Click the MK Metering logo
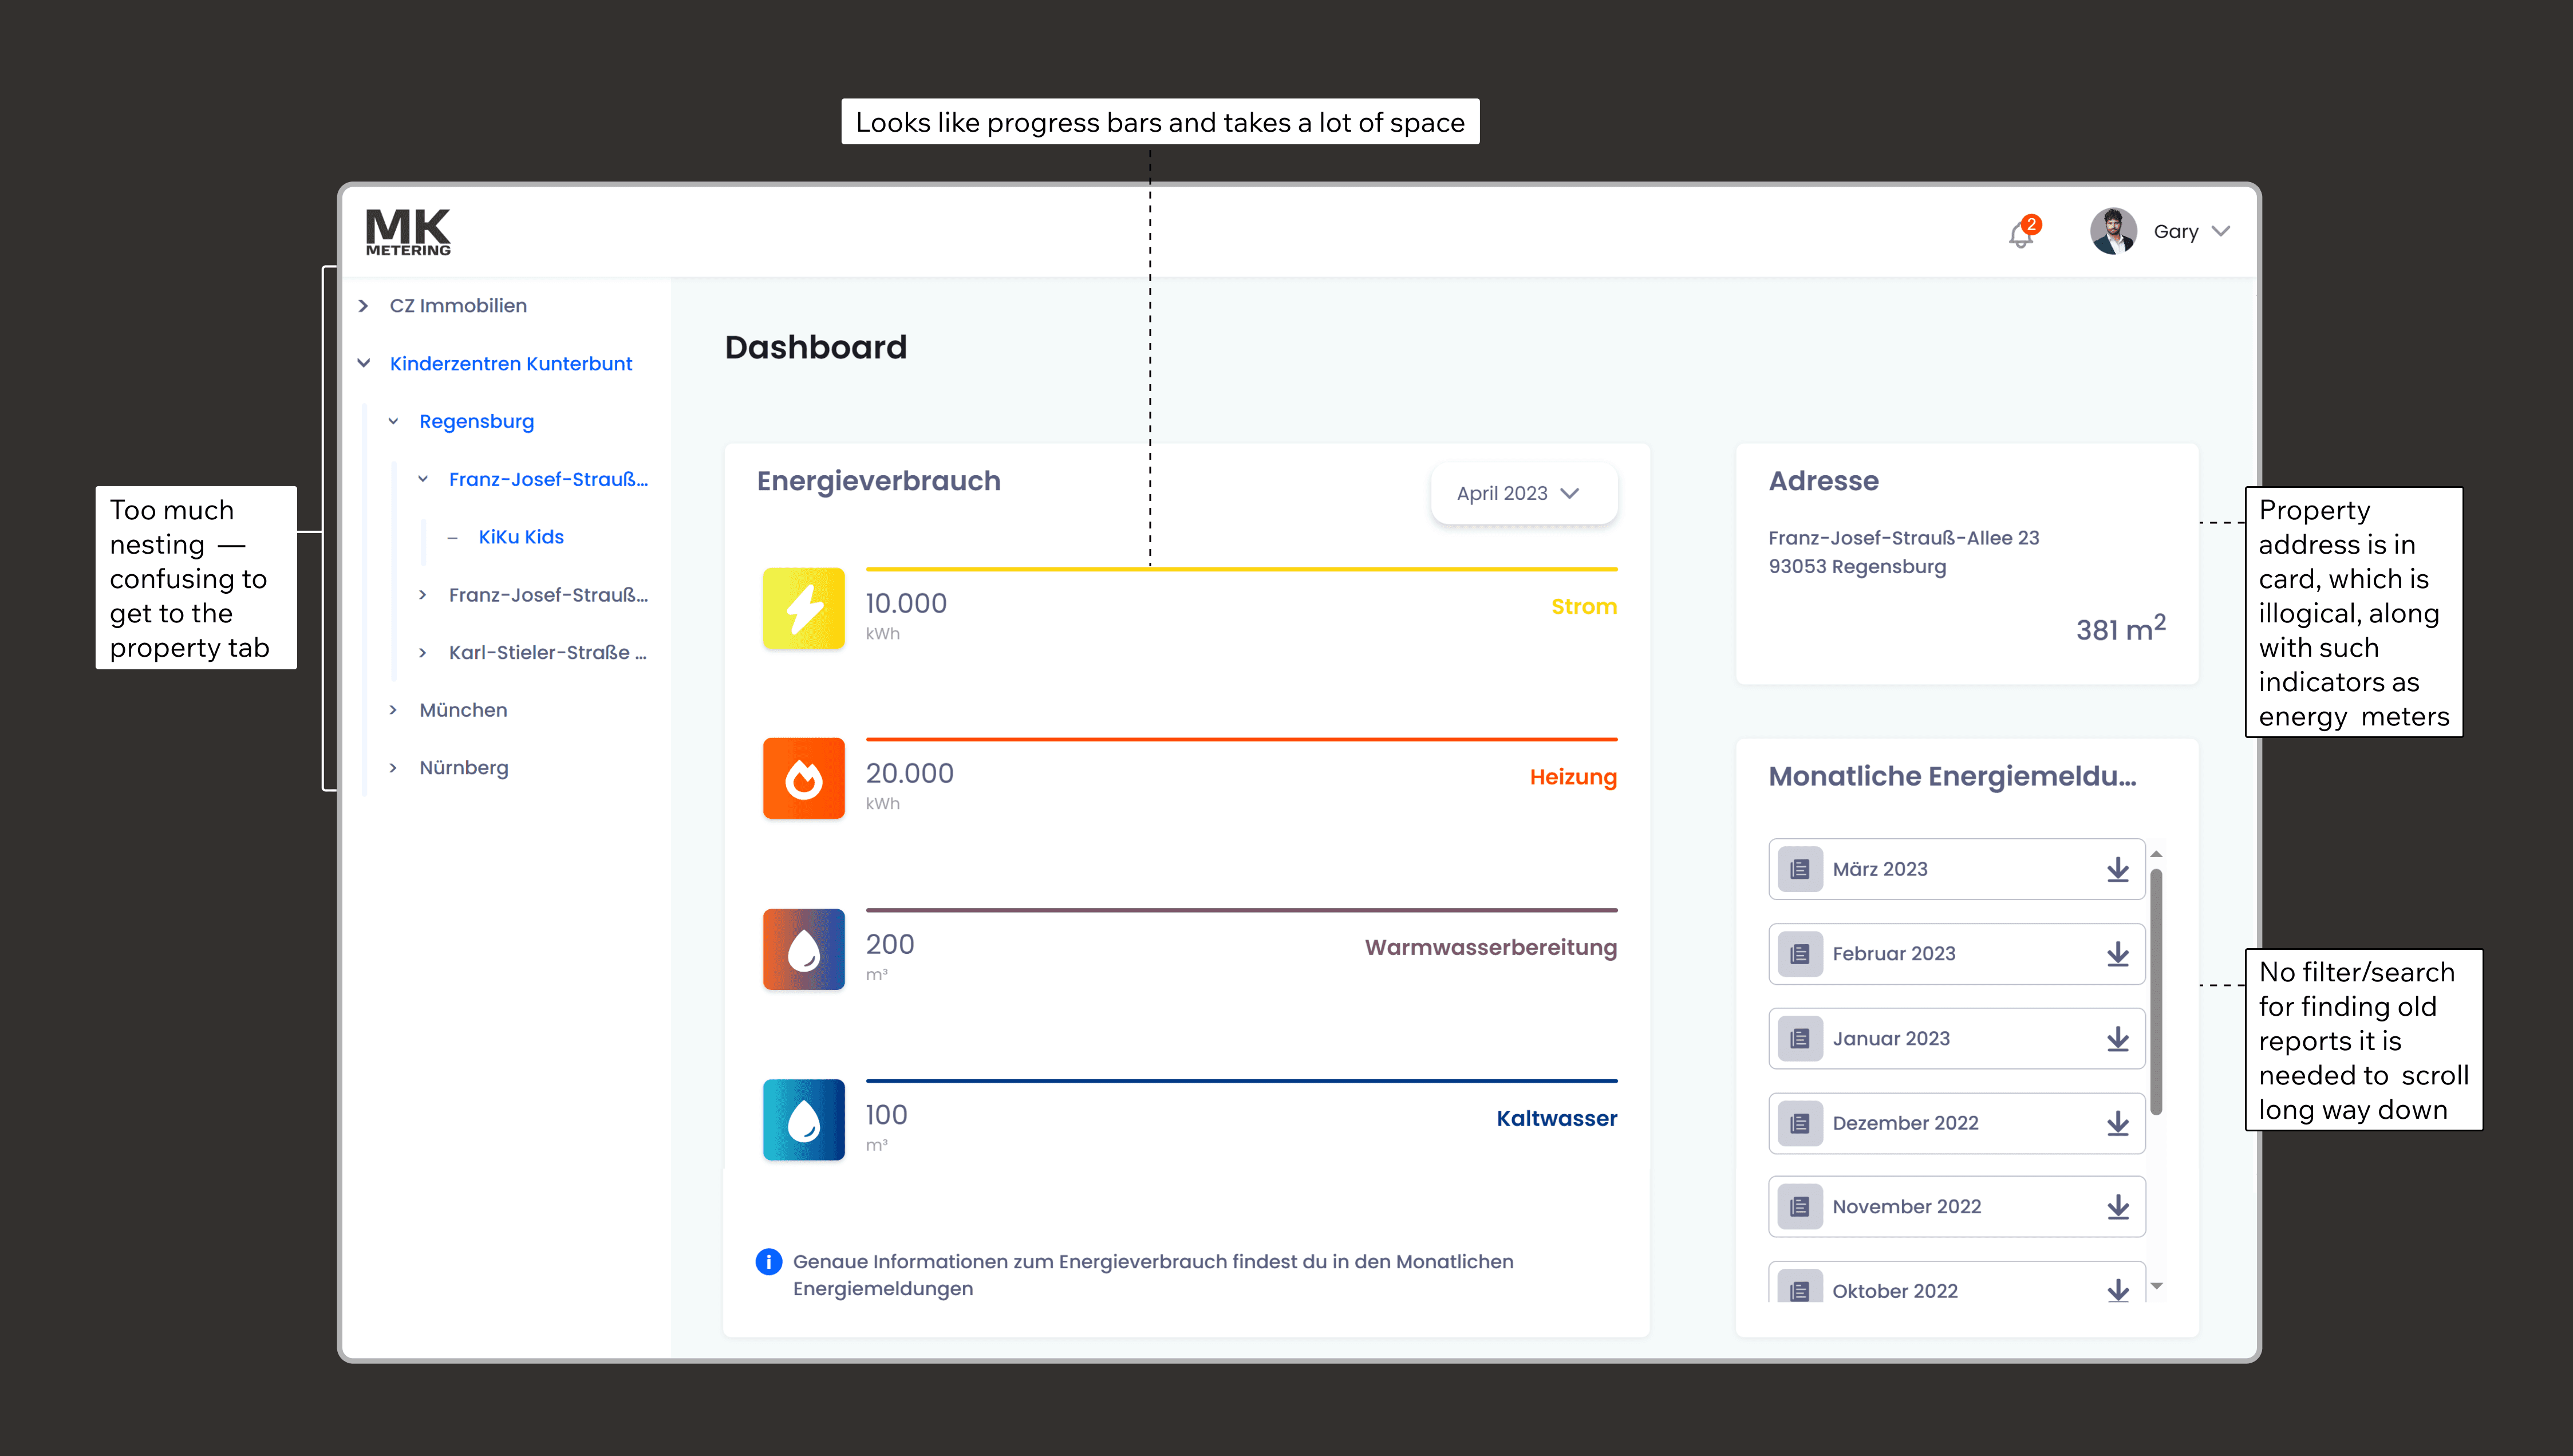 pos(408,232)
